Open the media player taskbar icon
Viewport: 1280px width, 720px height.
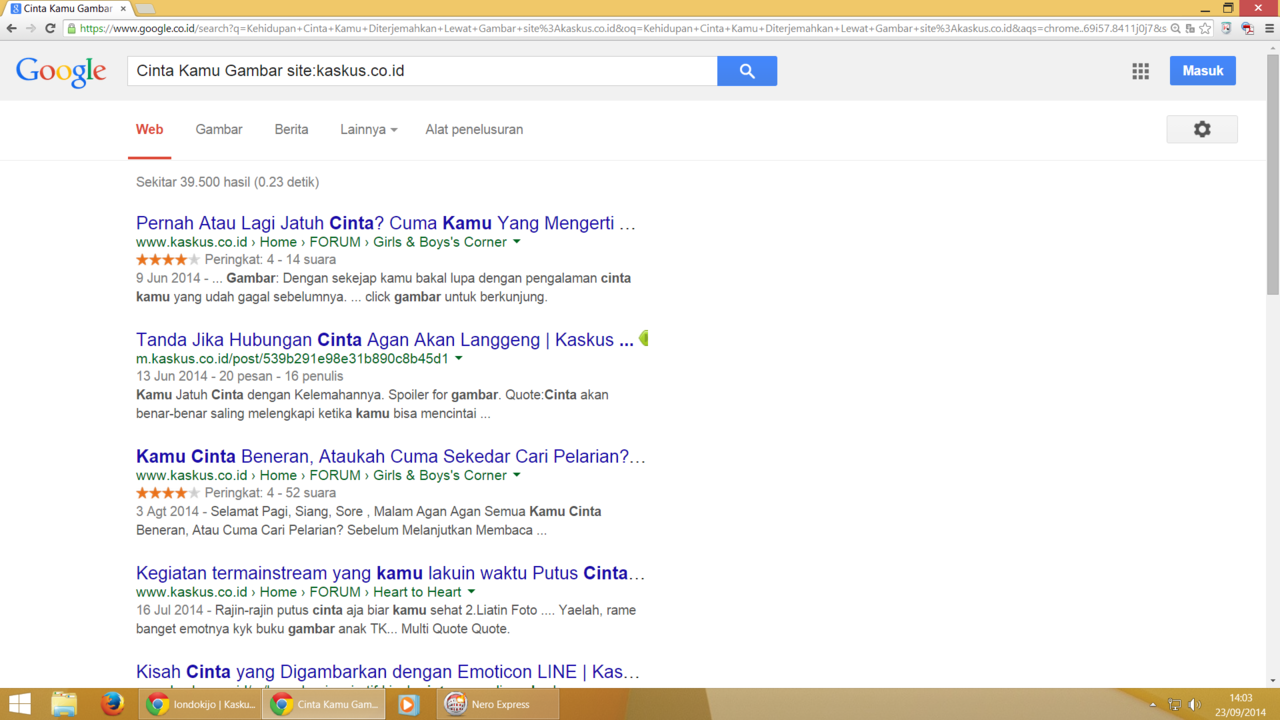[x=408, y=704]
